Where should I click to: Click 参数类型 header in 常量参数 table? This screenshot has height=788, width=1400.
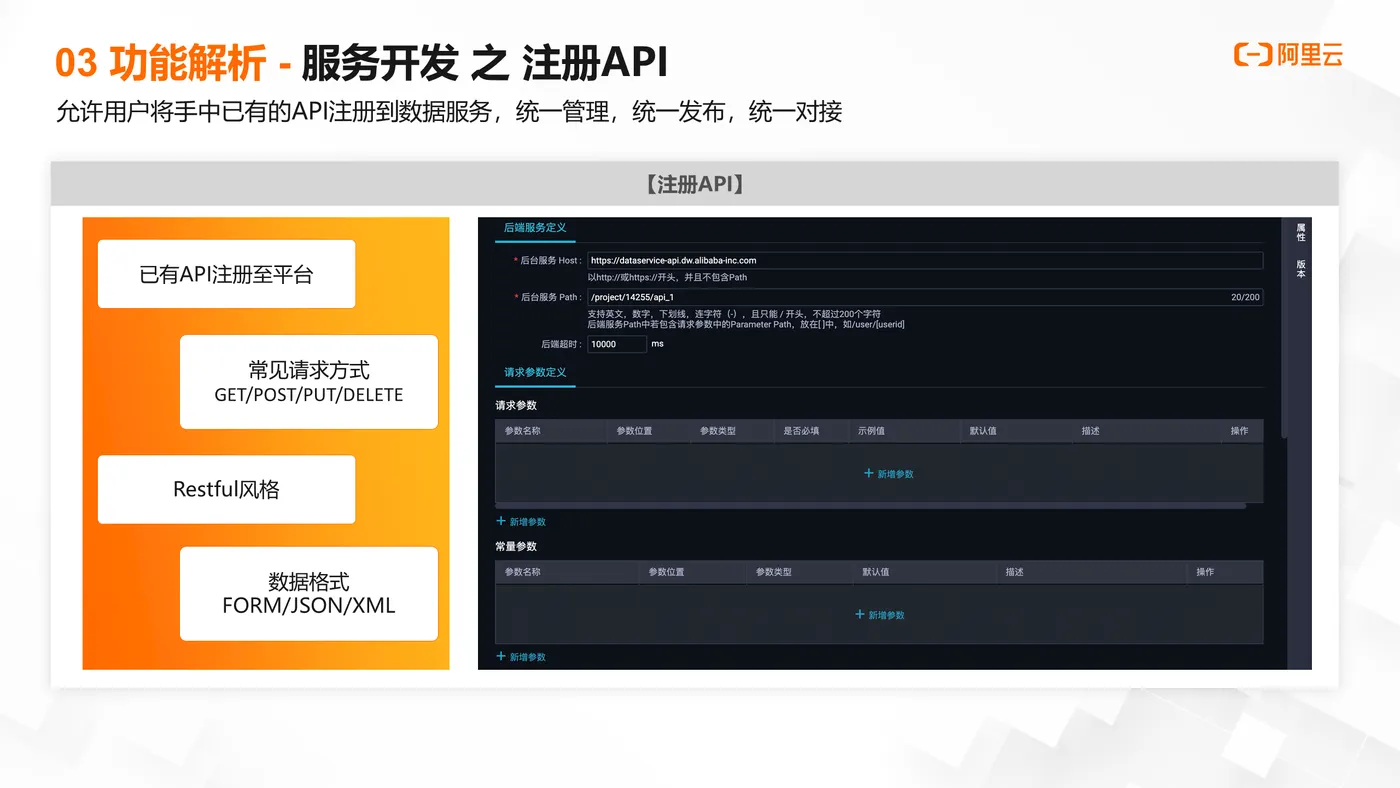pyautogui.click(x=774, y=572)
